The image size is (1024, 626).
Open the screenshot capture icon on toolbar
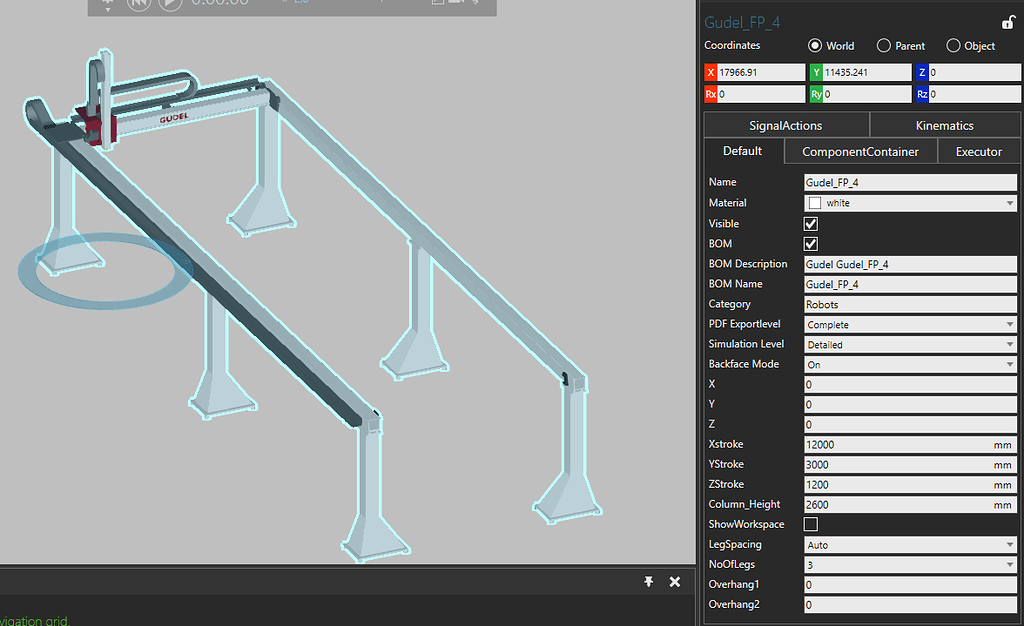pyautogui.click(x=438, y=4)
